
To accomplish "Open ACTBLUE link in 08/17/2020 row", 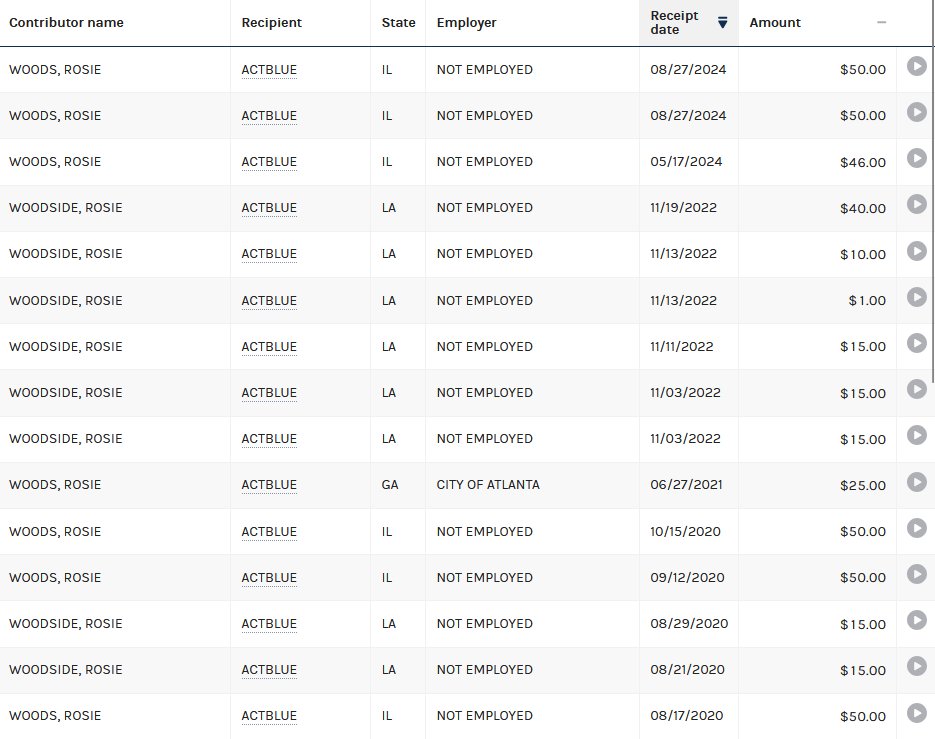I will (x=269, y=716).
